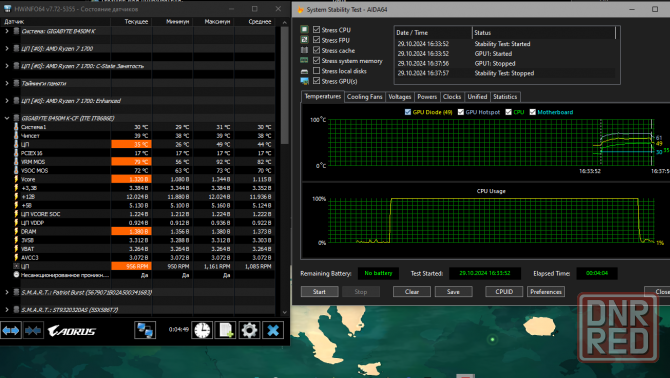Open HWiNFO sensor settings gear icon
The height and width of the screenshot is (378, 670).
(x=249, y=330)
